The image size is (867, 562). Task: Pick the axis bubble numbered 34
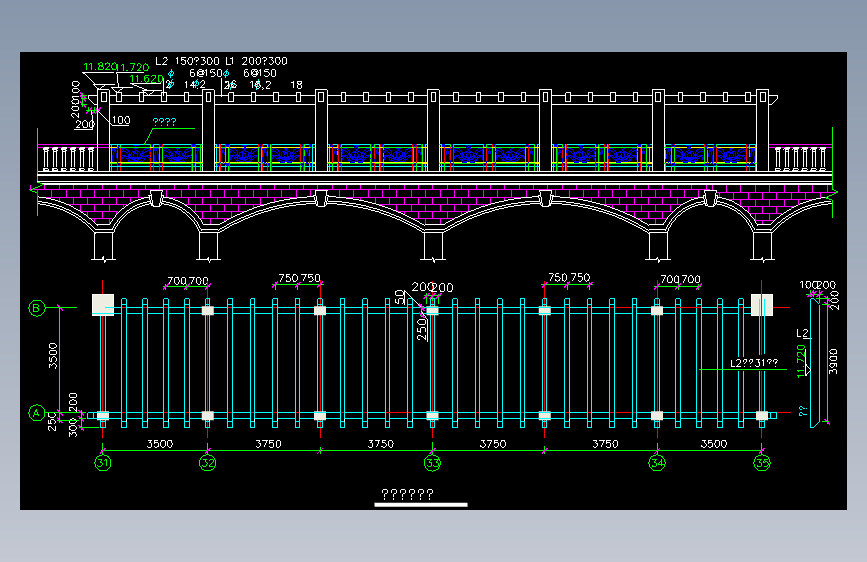pos(657,462)
